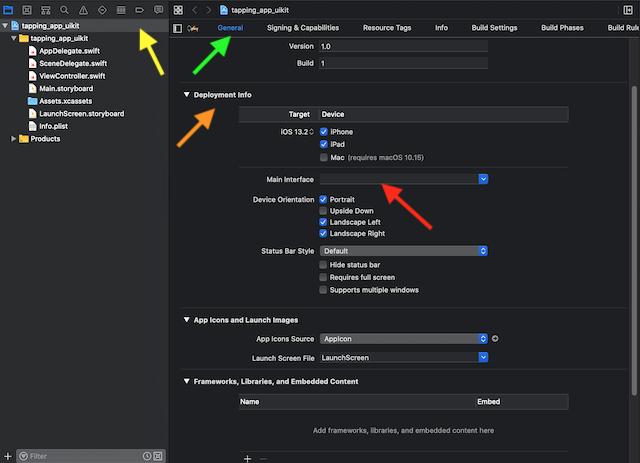Open the Symbol navigator
640x463 pixels.
tap(46, 10)
